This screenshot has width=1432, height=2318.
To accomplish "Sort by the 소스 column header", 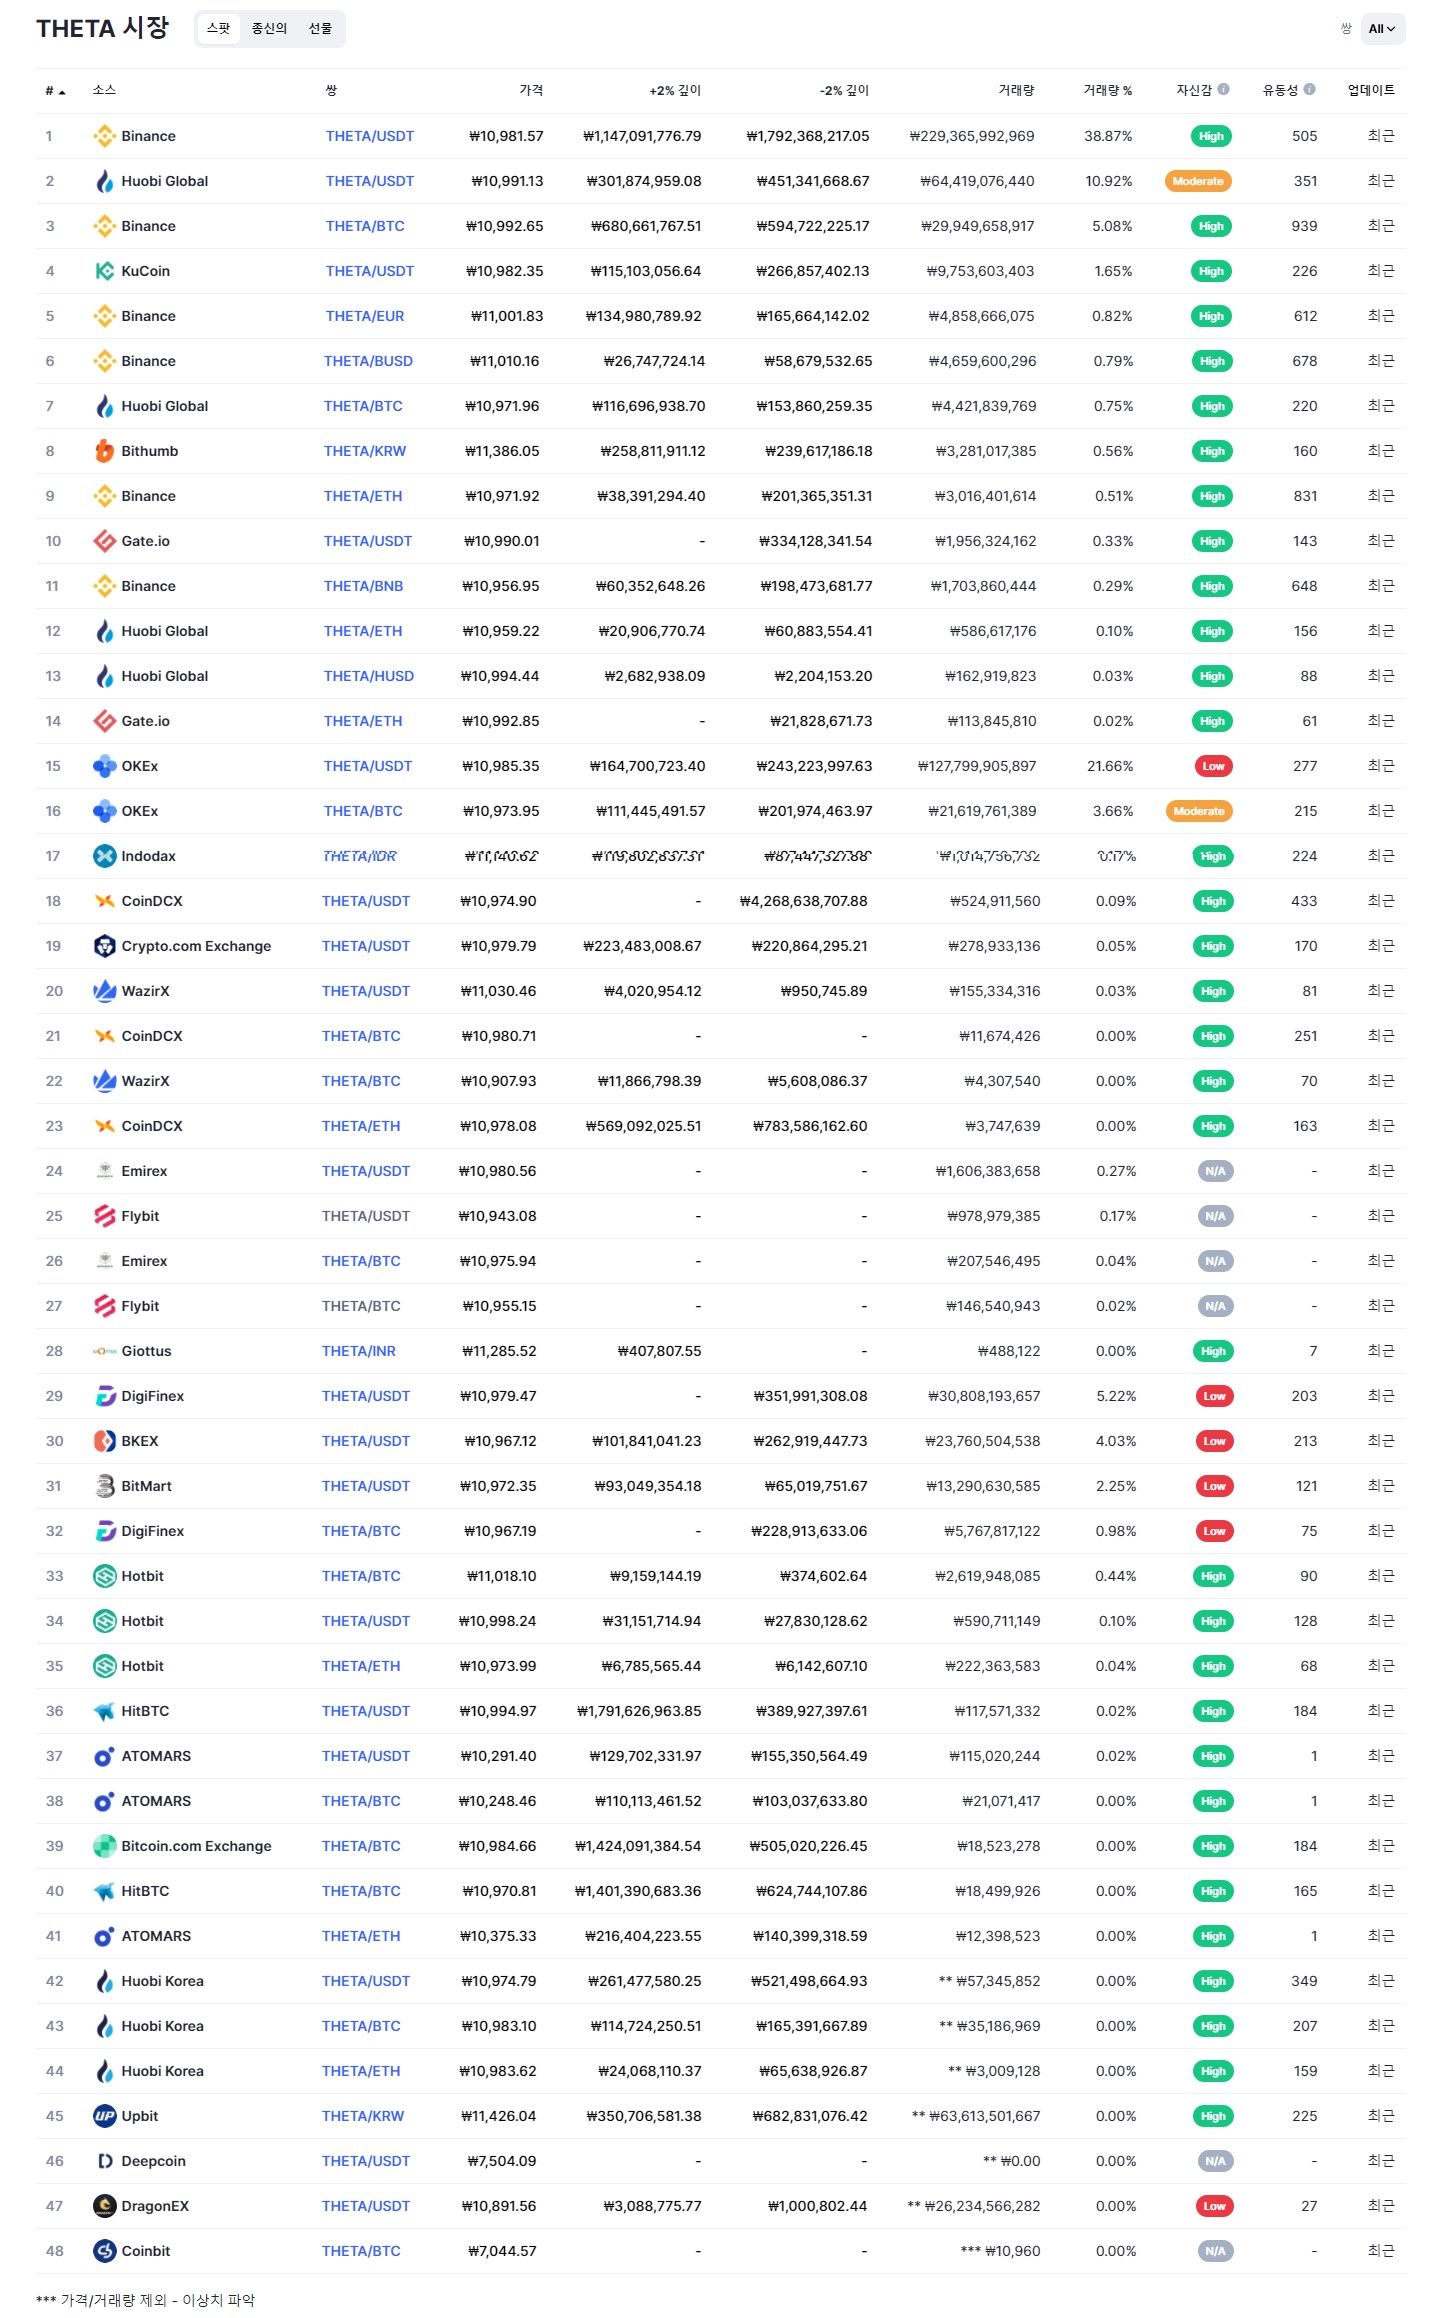I will point(104,90).
